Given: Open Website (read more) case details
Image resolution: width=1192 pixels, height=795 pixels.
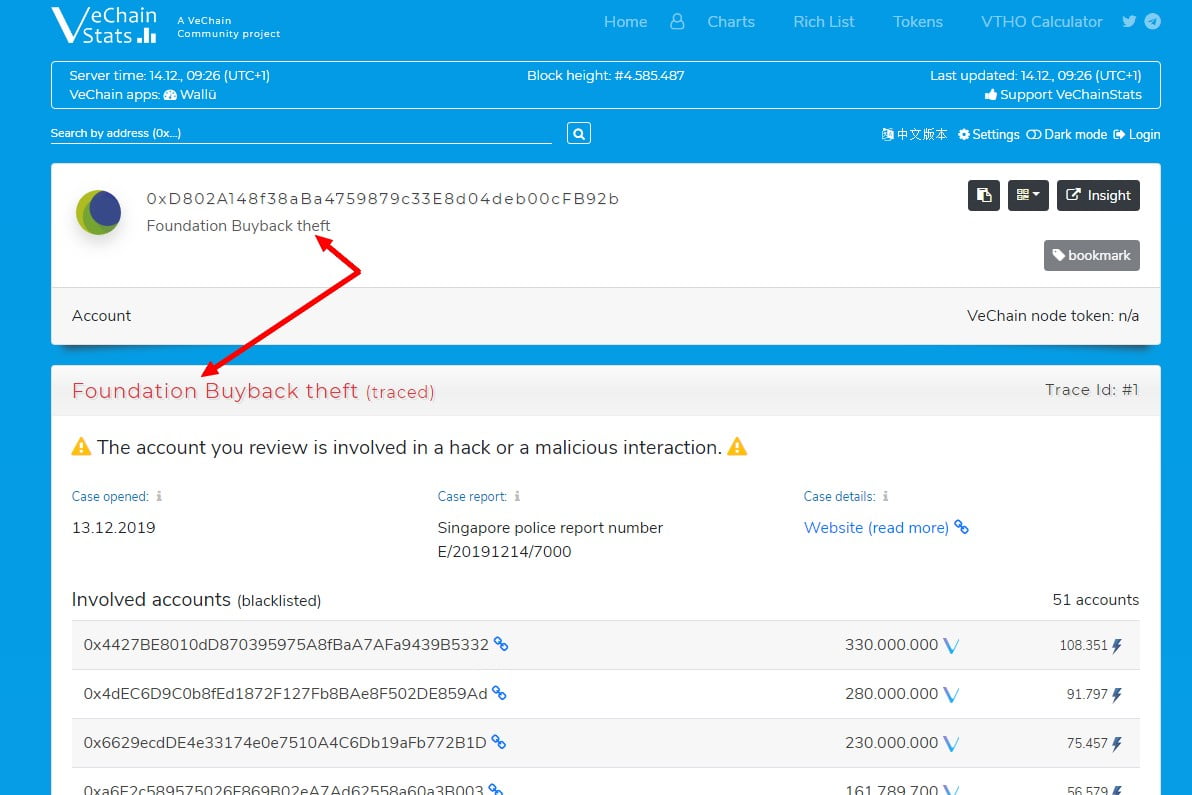Looking at the screenshot, I should 876,527.
